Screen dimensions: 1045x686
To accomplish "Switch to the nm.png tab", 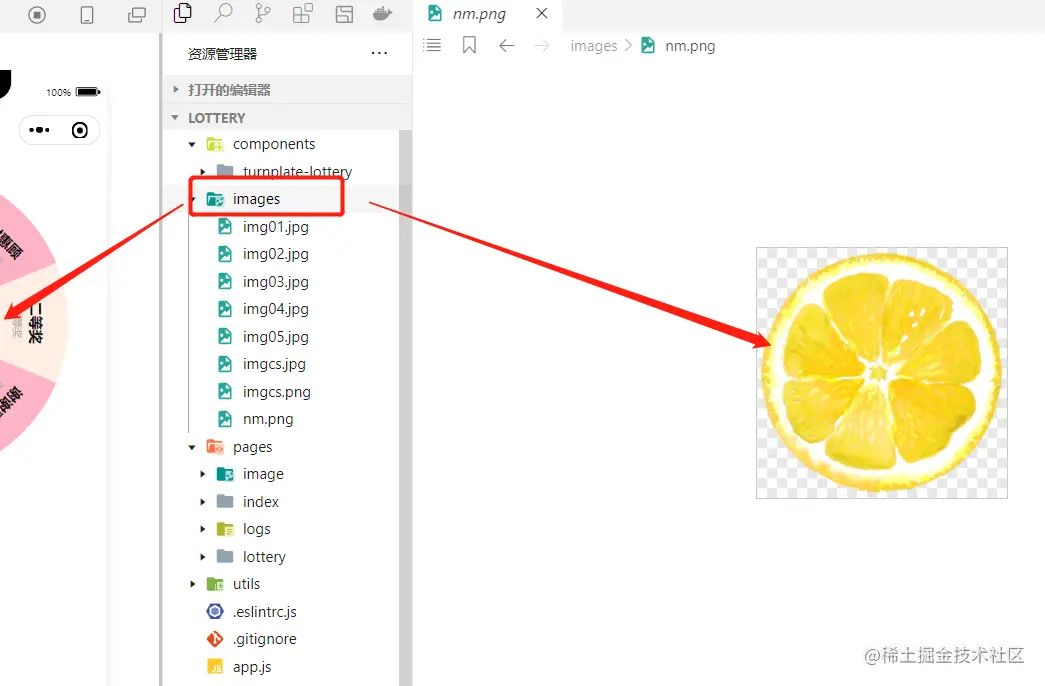I will pyautogui.click(x=479, y=14).
